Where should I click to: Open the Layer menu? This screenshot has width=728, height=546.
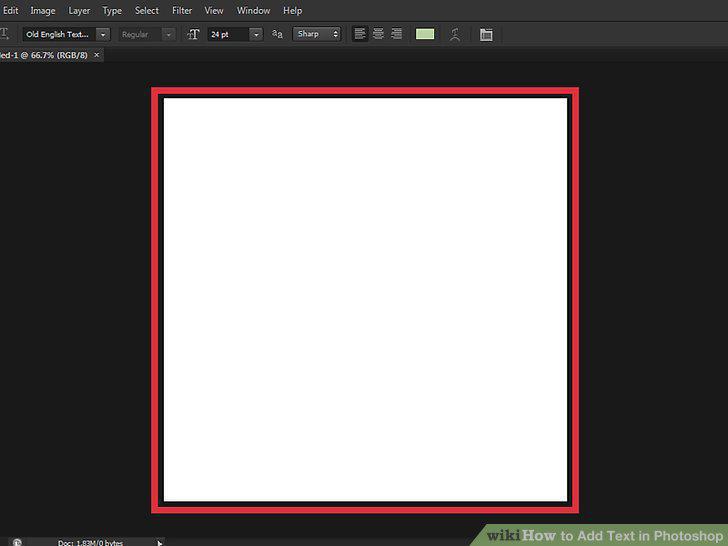click(79, 10)
